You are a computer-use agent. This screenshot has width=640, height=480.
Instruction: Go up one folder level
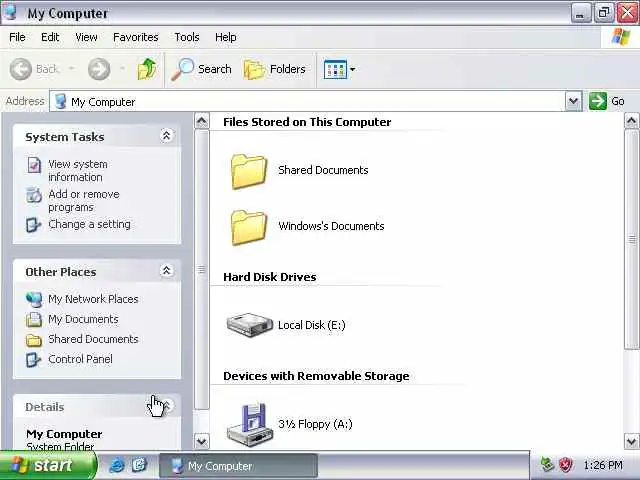click(147, 69)
